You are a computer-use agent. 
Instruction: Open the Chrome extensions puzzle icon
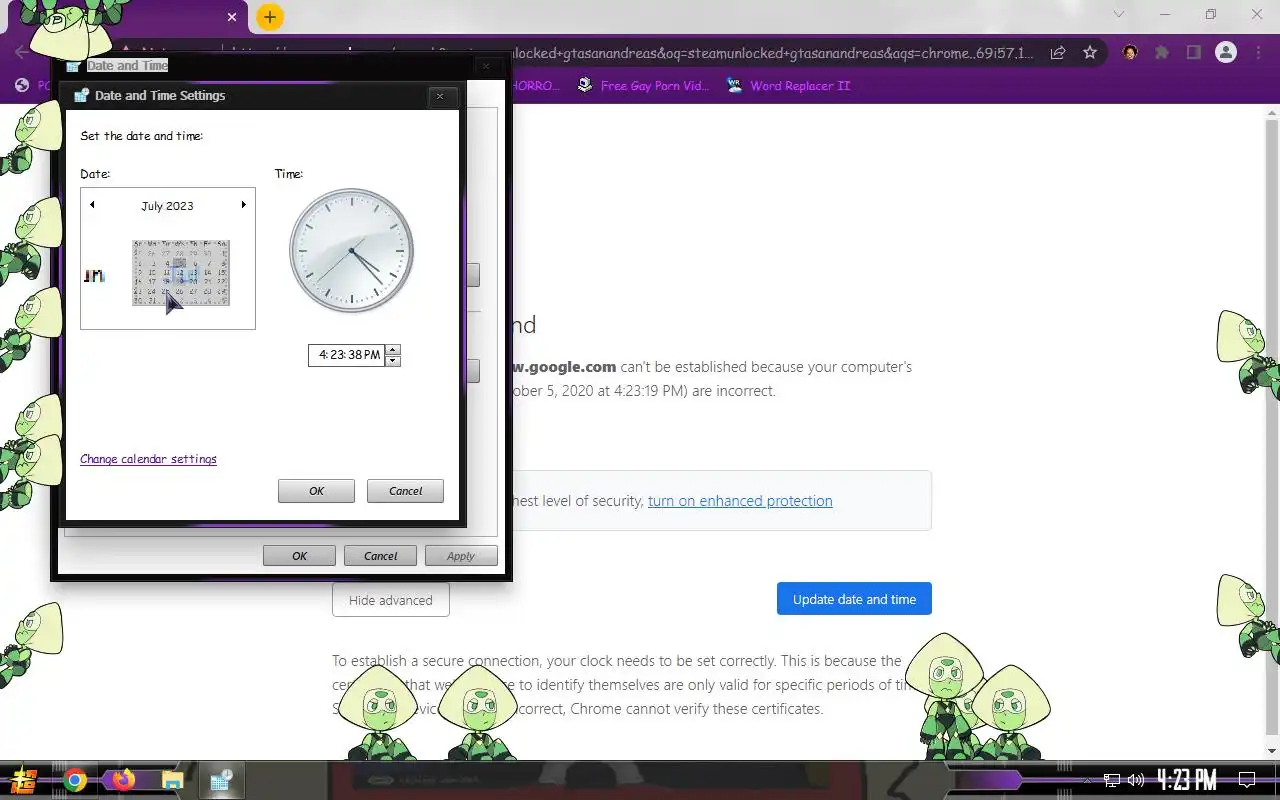point(1161,52)
